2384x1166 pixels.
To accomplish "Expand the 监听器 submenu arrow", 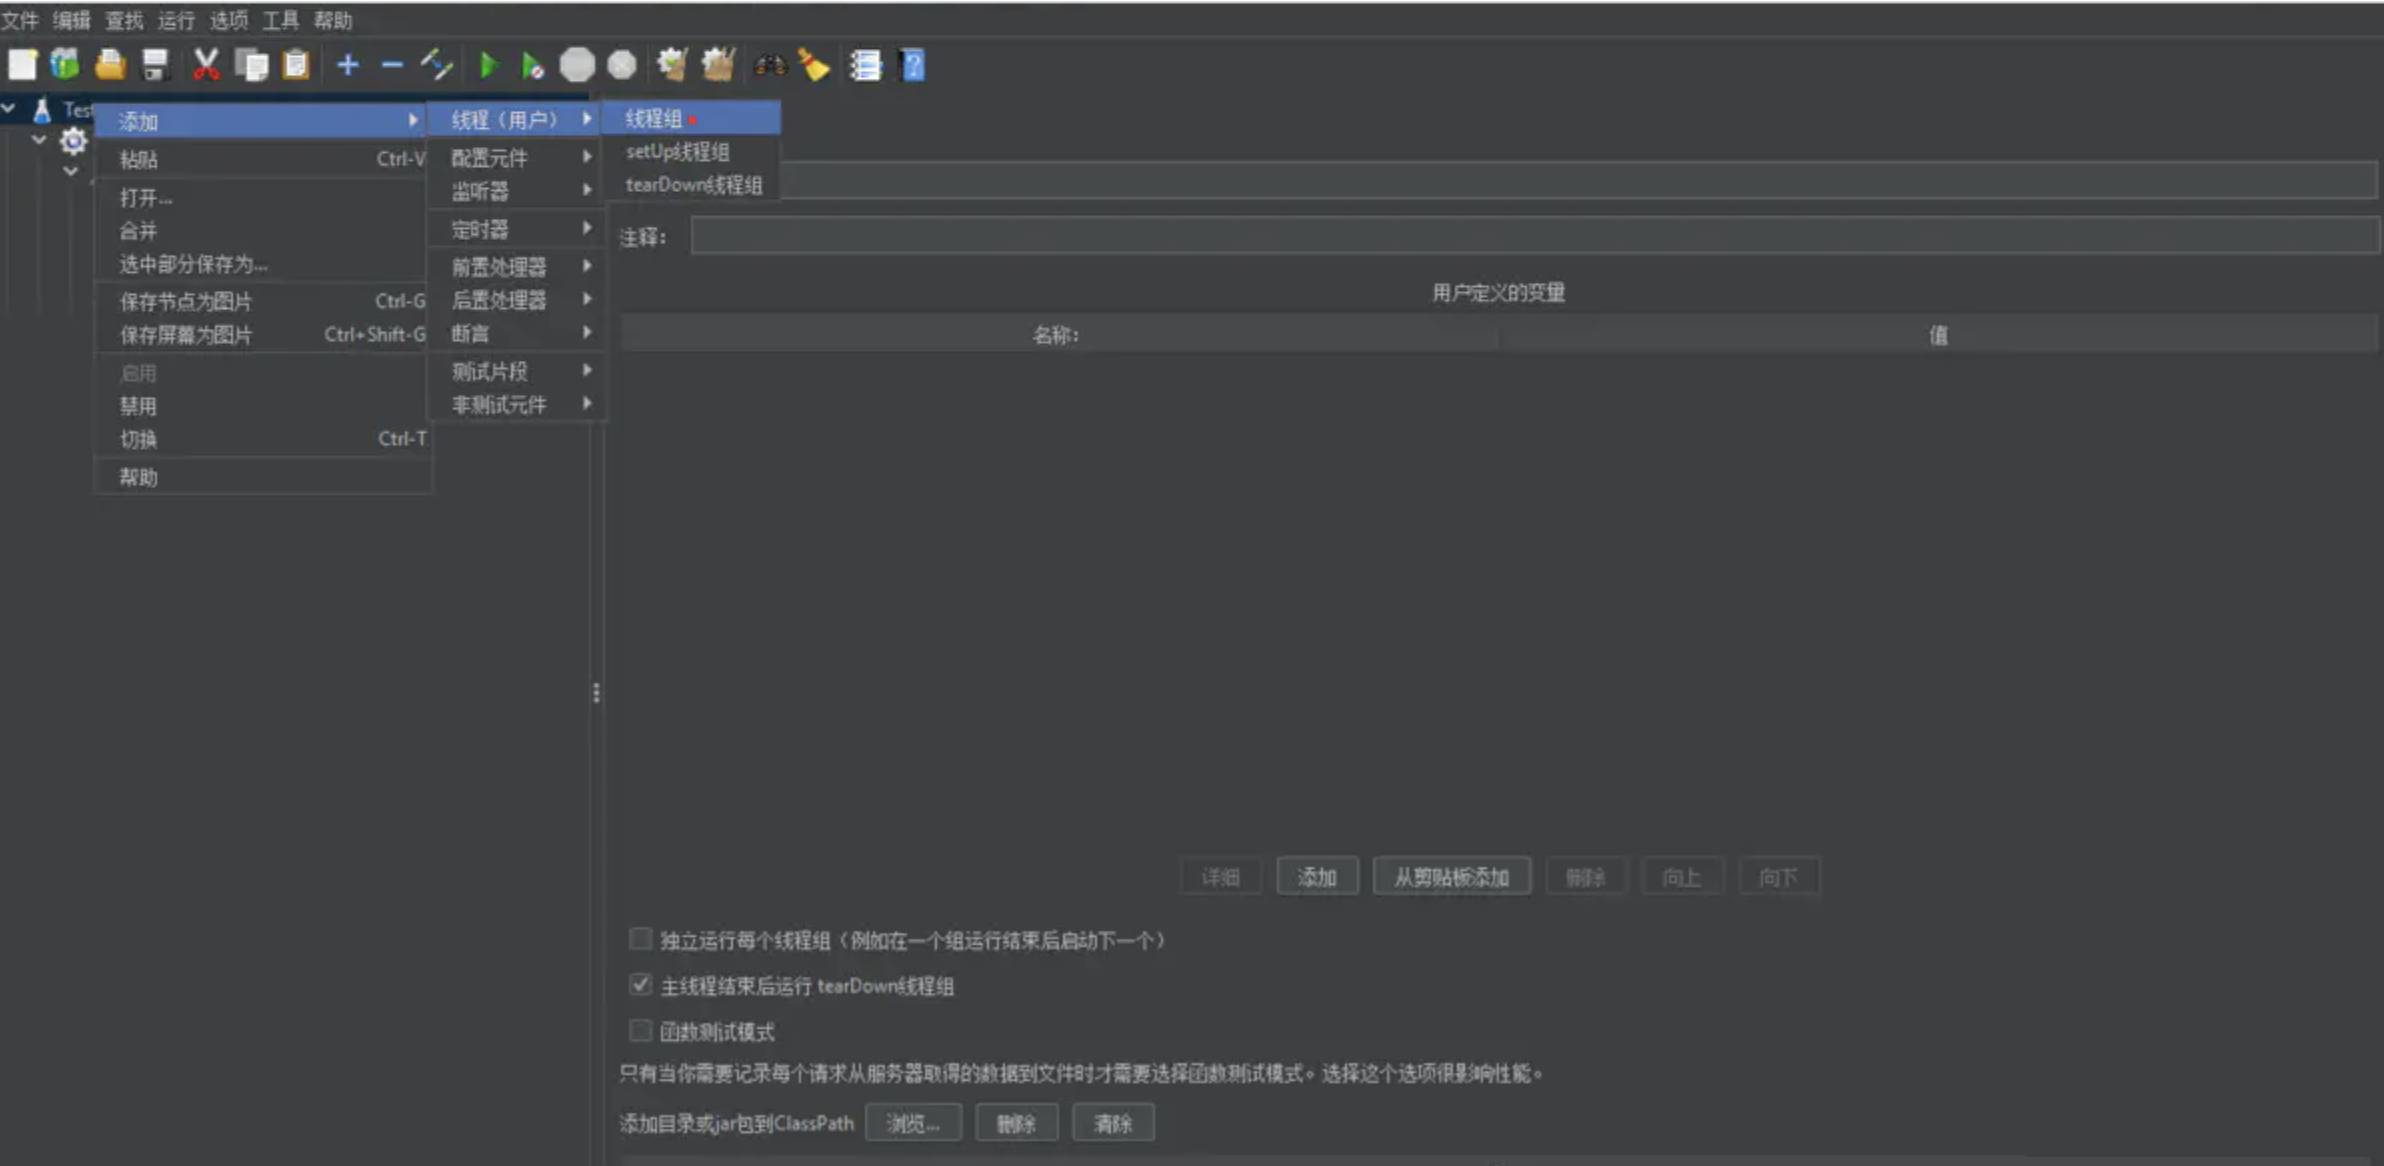I will [587, 190].
